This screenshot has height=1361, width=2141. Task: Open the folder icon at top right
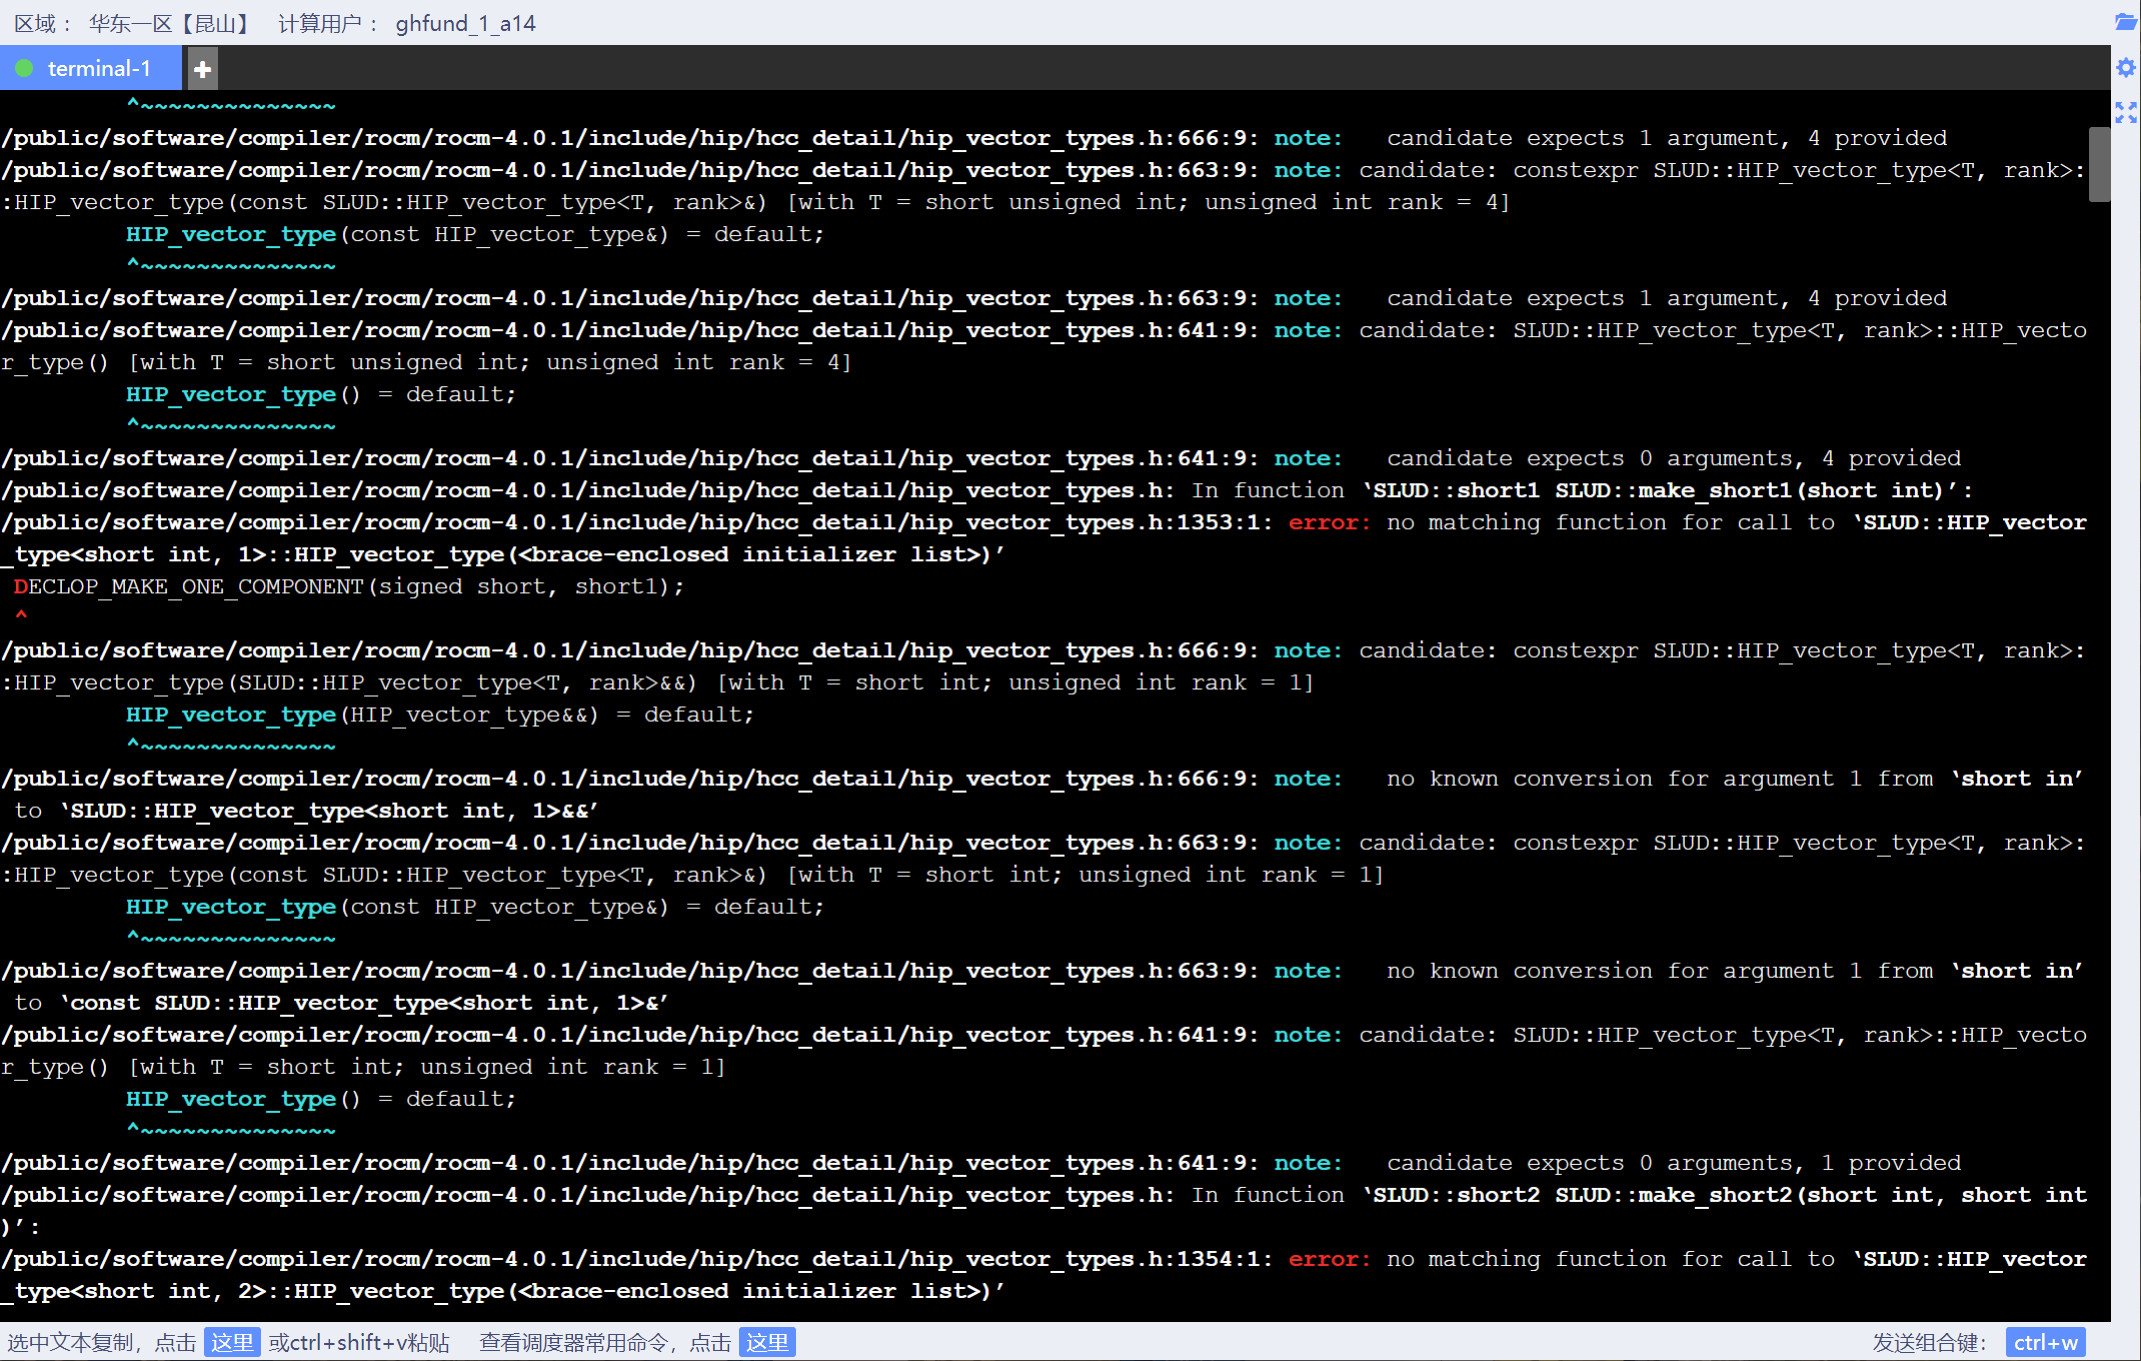tap(2126, 22)
